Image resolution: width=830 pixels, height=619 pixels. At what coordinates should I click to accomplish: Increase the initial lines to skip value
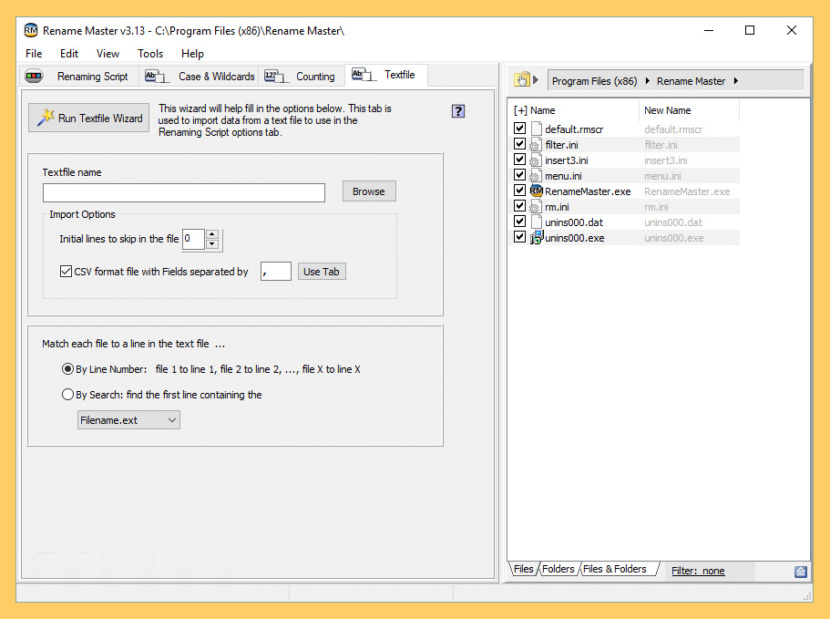[x=212, y=234]
